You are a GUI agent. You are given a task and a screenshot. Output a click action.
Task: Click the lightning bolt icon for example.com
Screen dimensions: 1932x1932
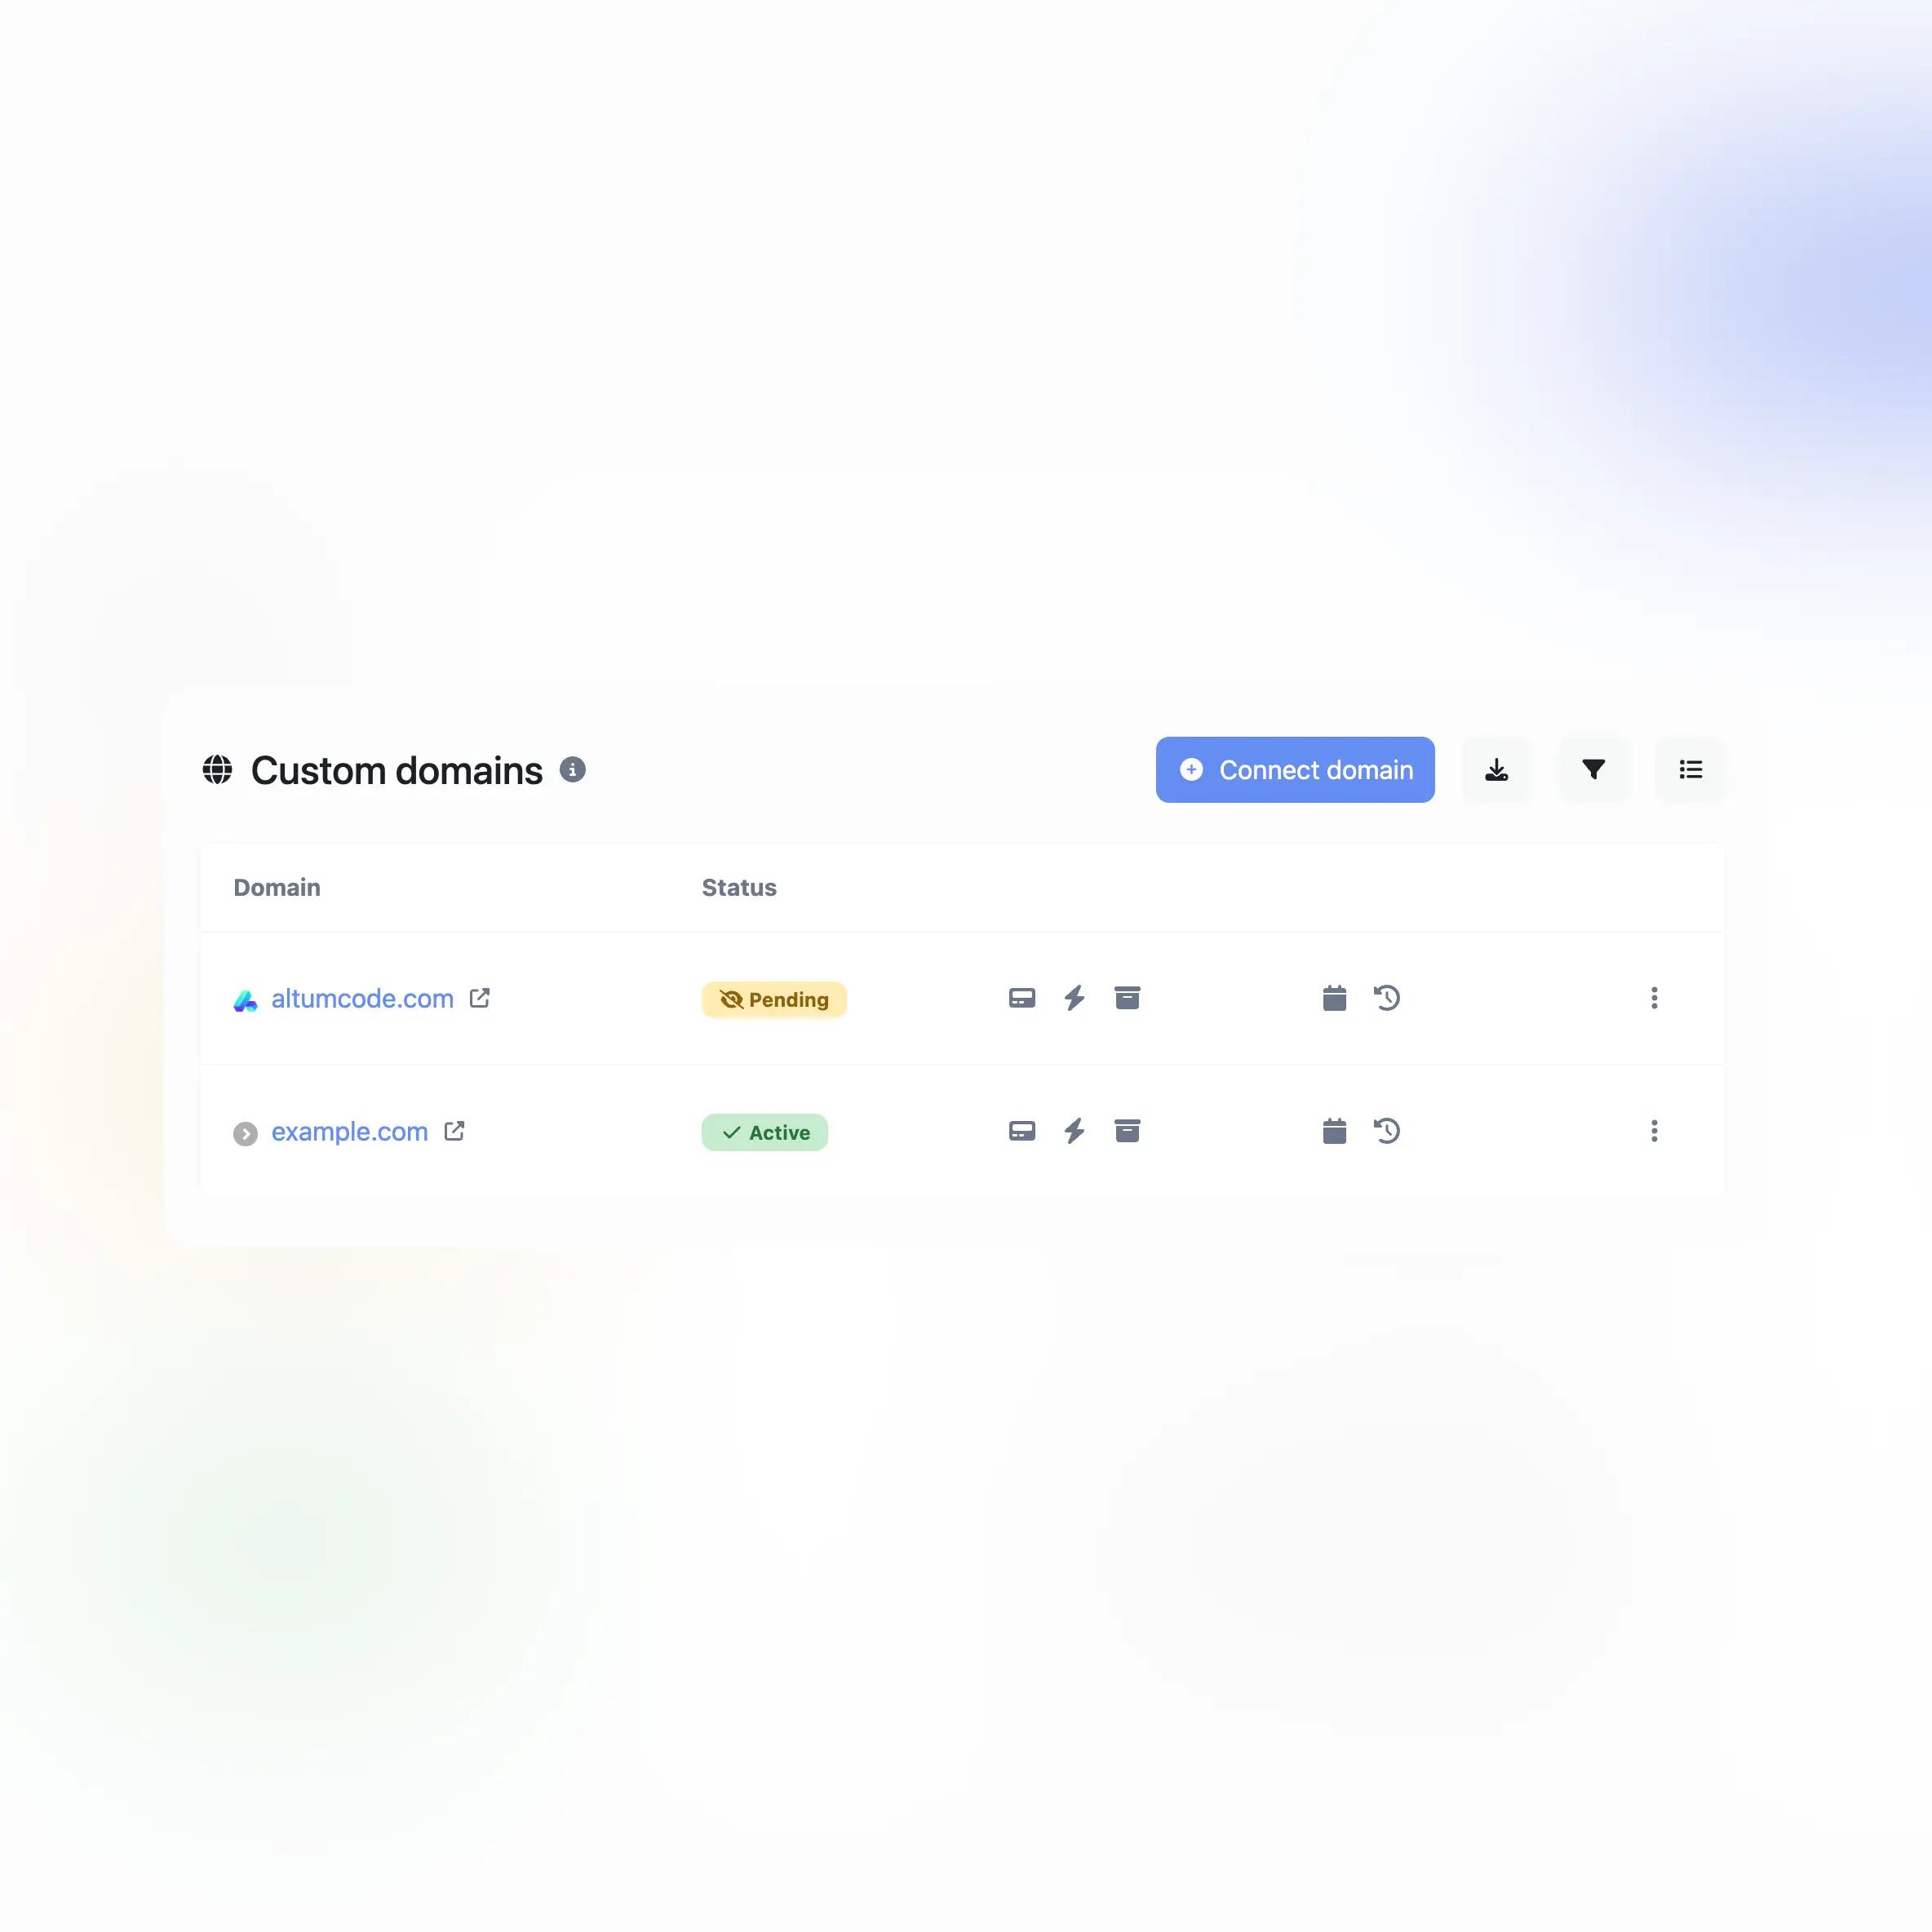[1074, 1131]
